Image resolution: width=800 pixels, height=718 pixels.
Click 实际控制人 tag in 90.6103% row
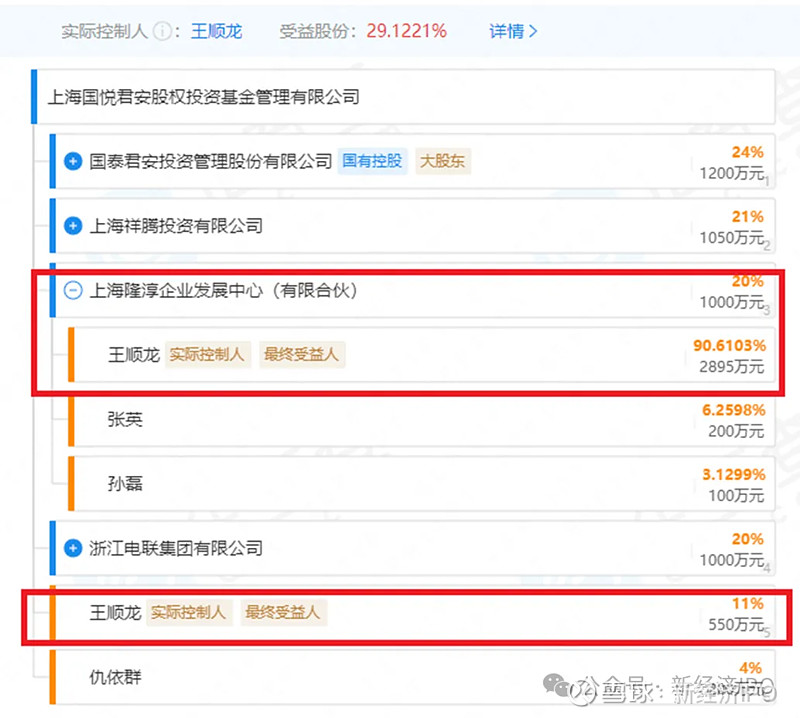207,355
